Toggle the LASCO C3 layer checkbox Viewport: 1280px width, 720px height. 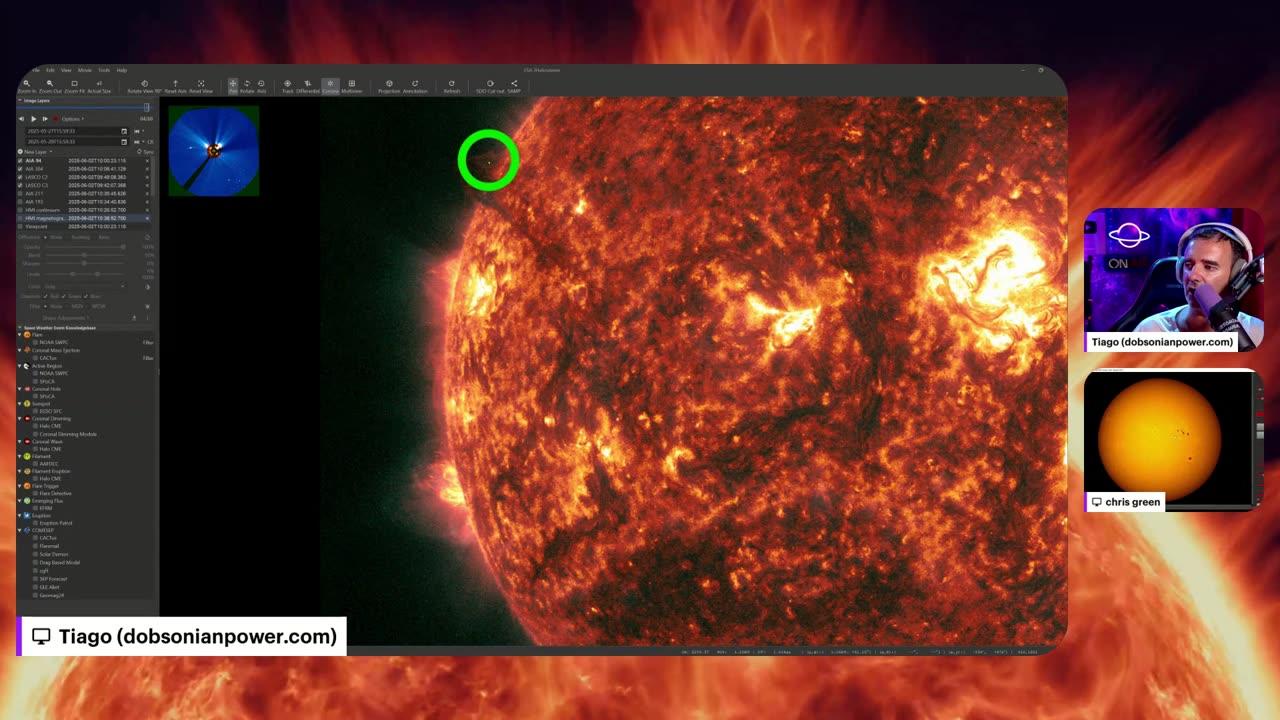(20, 185)
